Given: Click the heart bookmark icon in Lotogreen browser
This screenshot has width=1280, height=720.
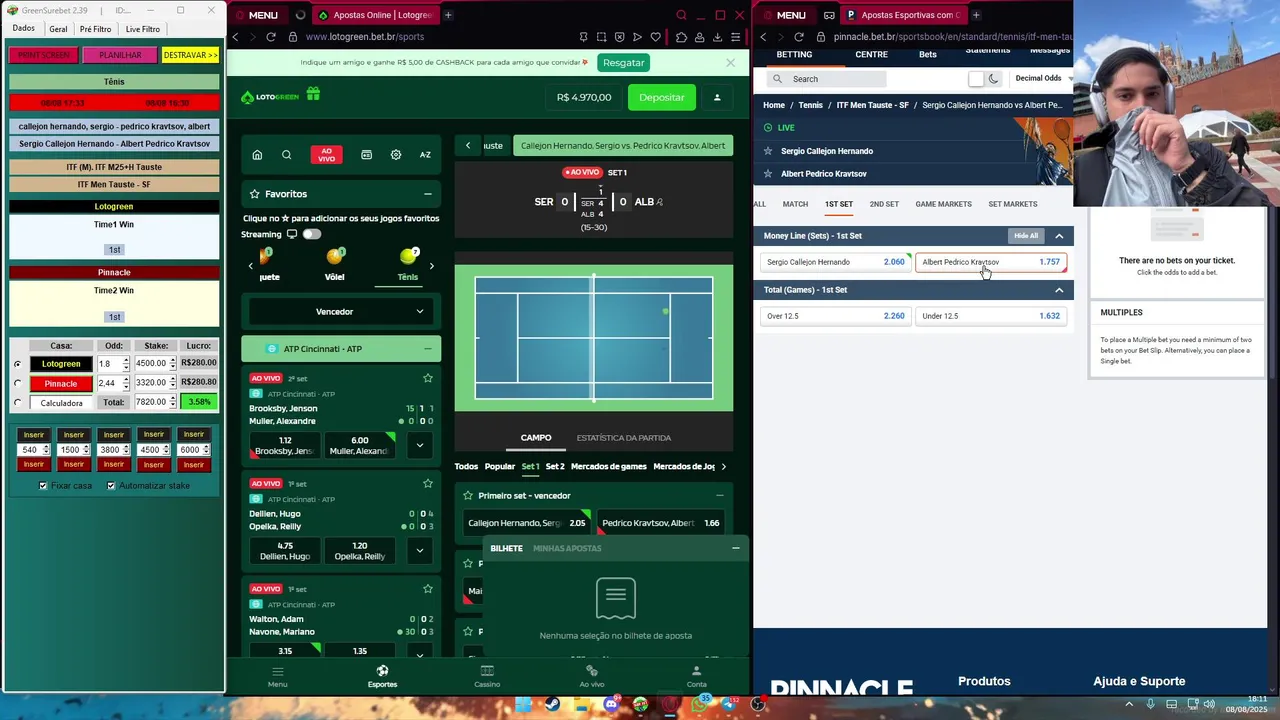Looking at the screenshot, I should [655, 37].
